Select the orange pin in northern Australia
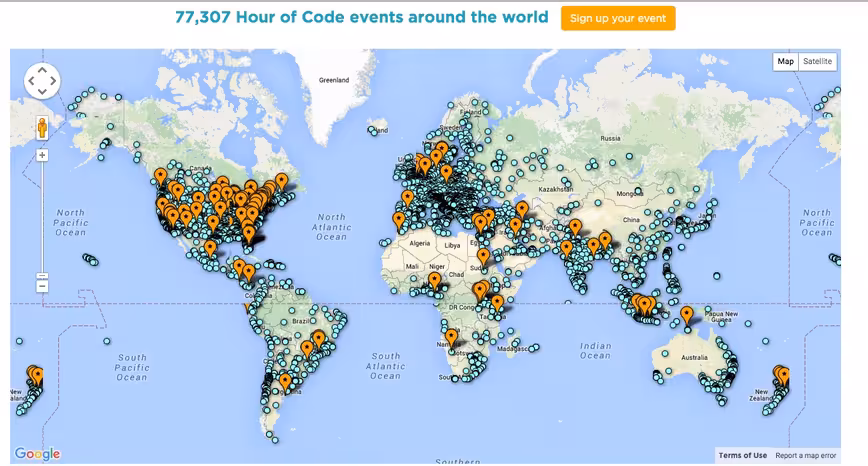This screenshot has height=466, width=868. tap(686, 315)
